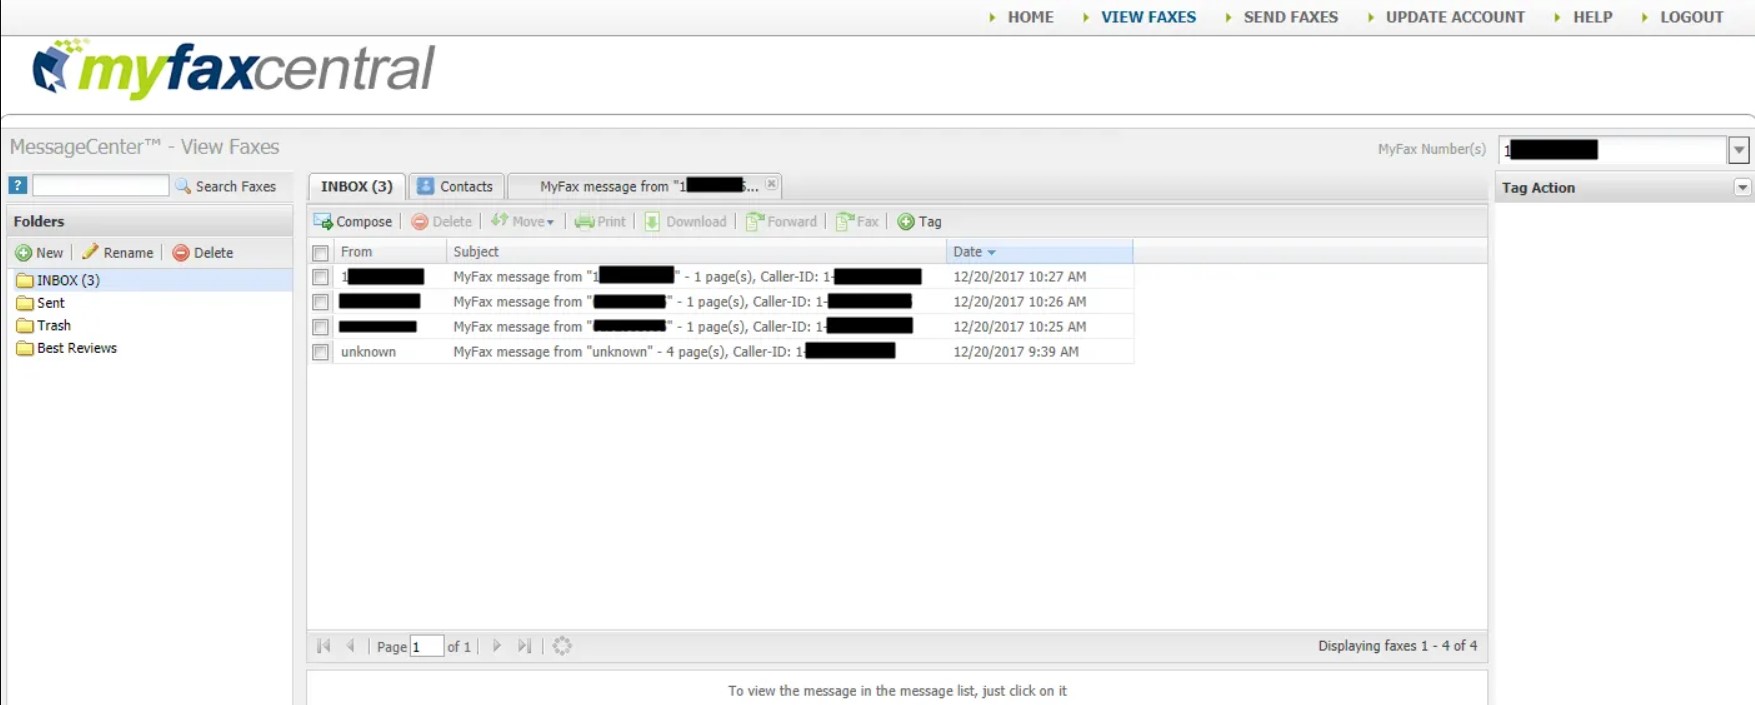Go to the last page
Screen dimensions: 1755x705
coord(524,646)
